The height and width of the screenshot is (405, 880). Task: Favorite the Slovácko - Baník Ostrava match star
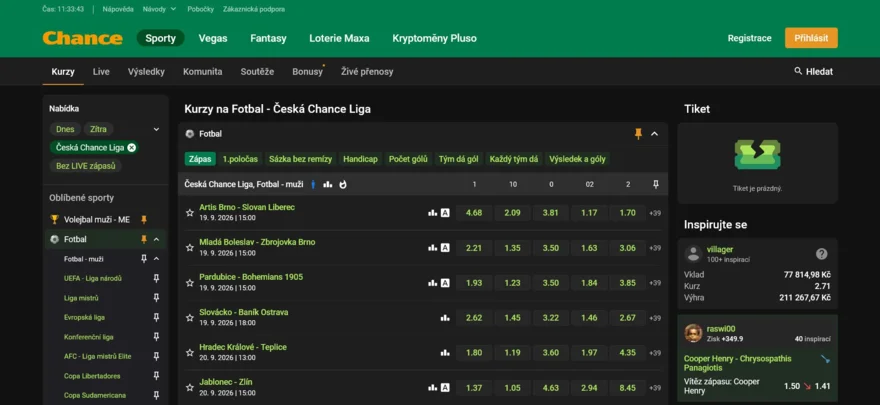point(190,318)
